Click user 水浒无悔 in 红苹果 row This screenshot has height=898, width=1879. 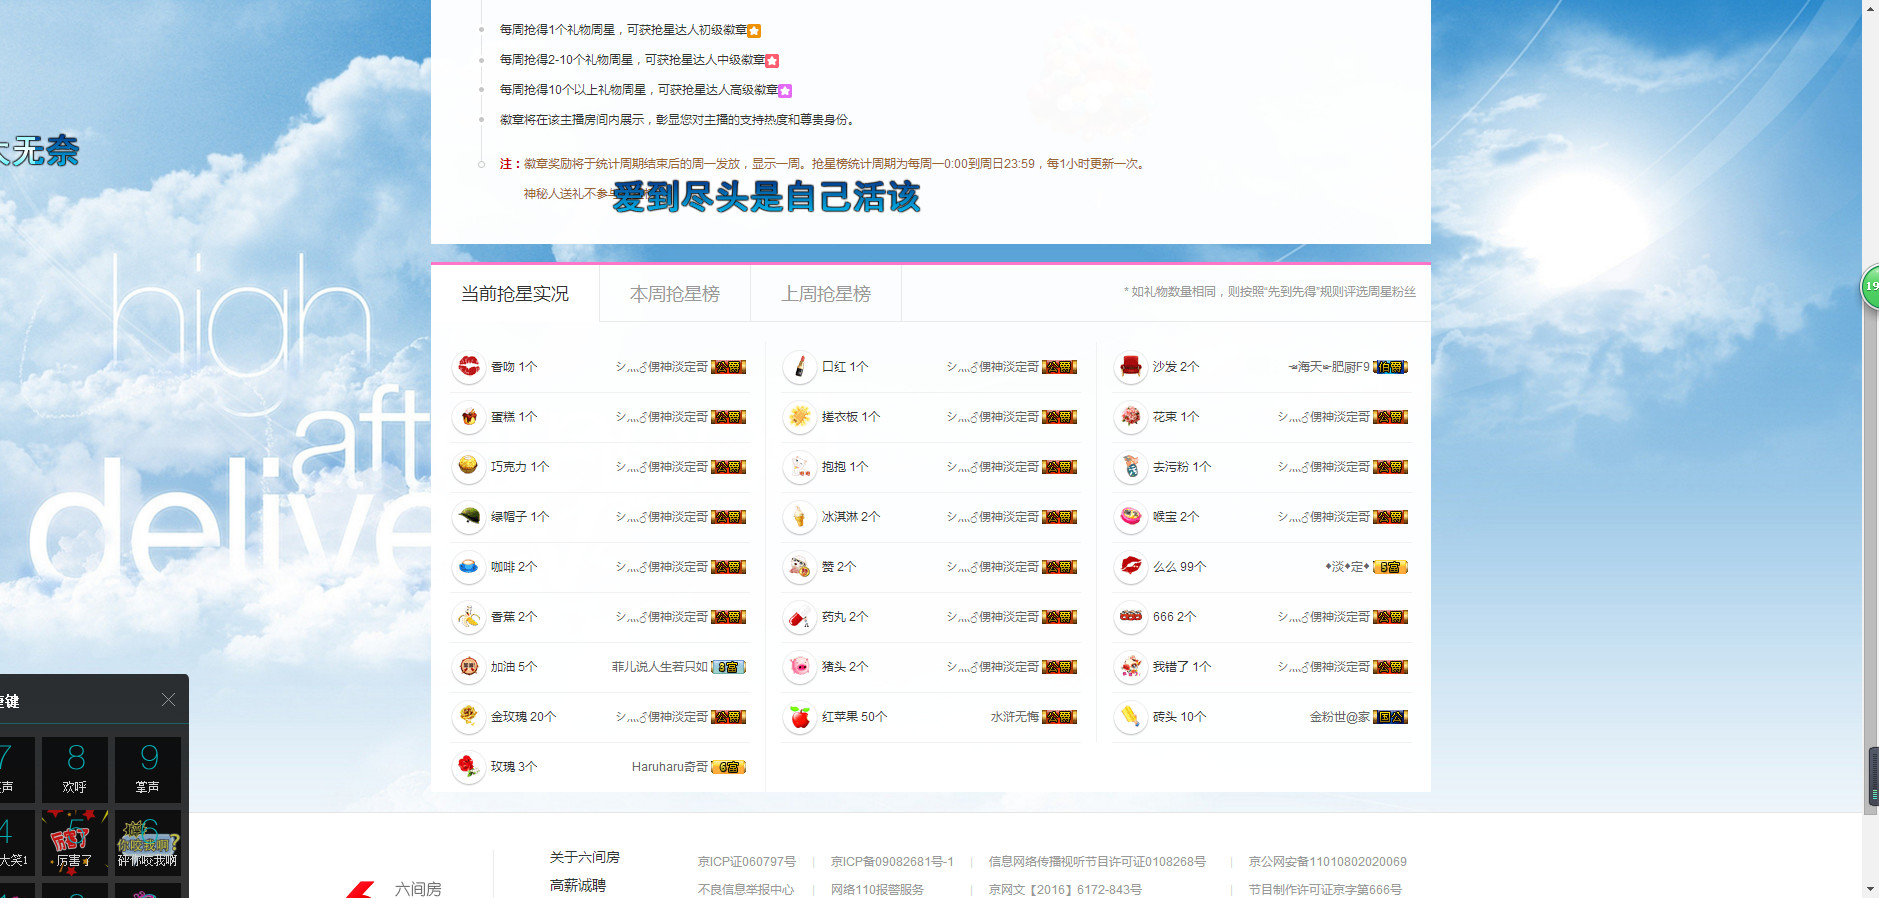(x=1014, y=717)
